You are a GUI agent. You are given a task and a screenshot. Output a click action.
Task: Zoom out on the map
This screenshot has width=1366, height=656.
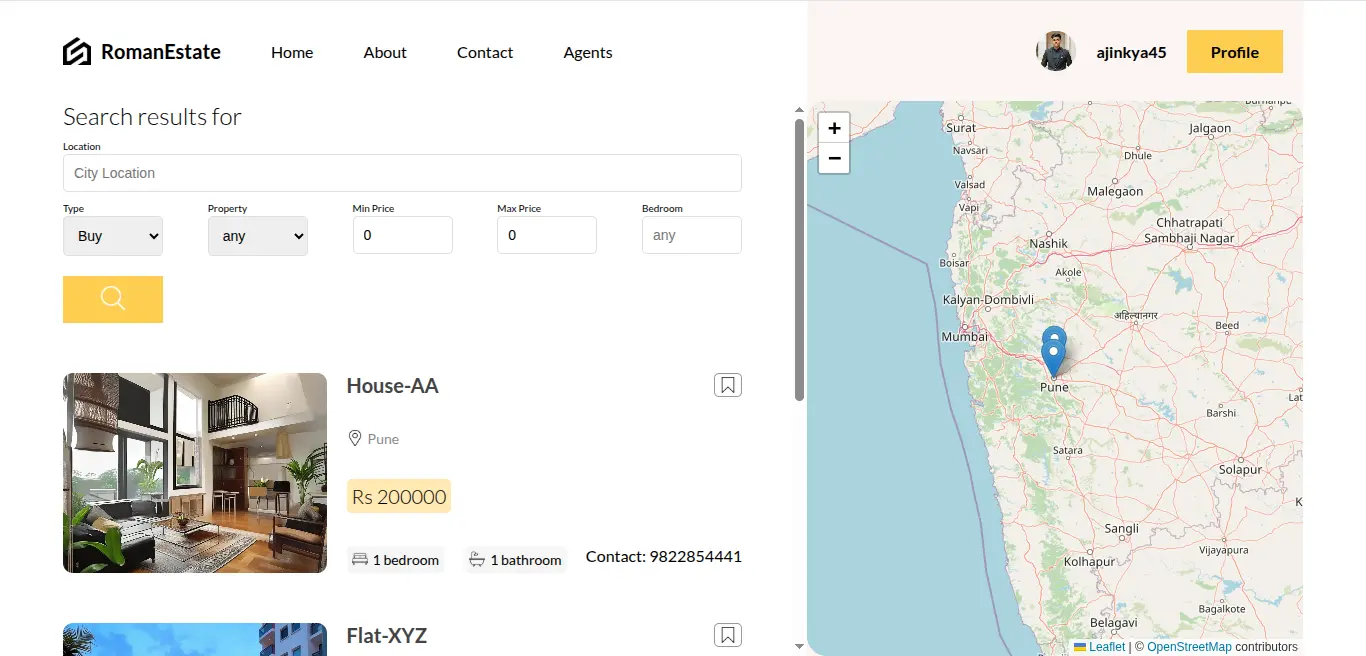(x=834, y=158)
